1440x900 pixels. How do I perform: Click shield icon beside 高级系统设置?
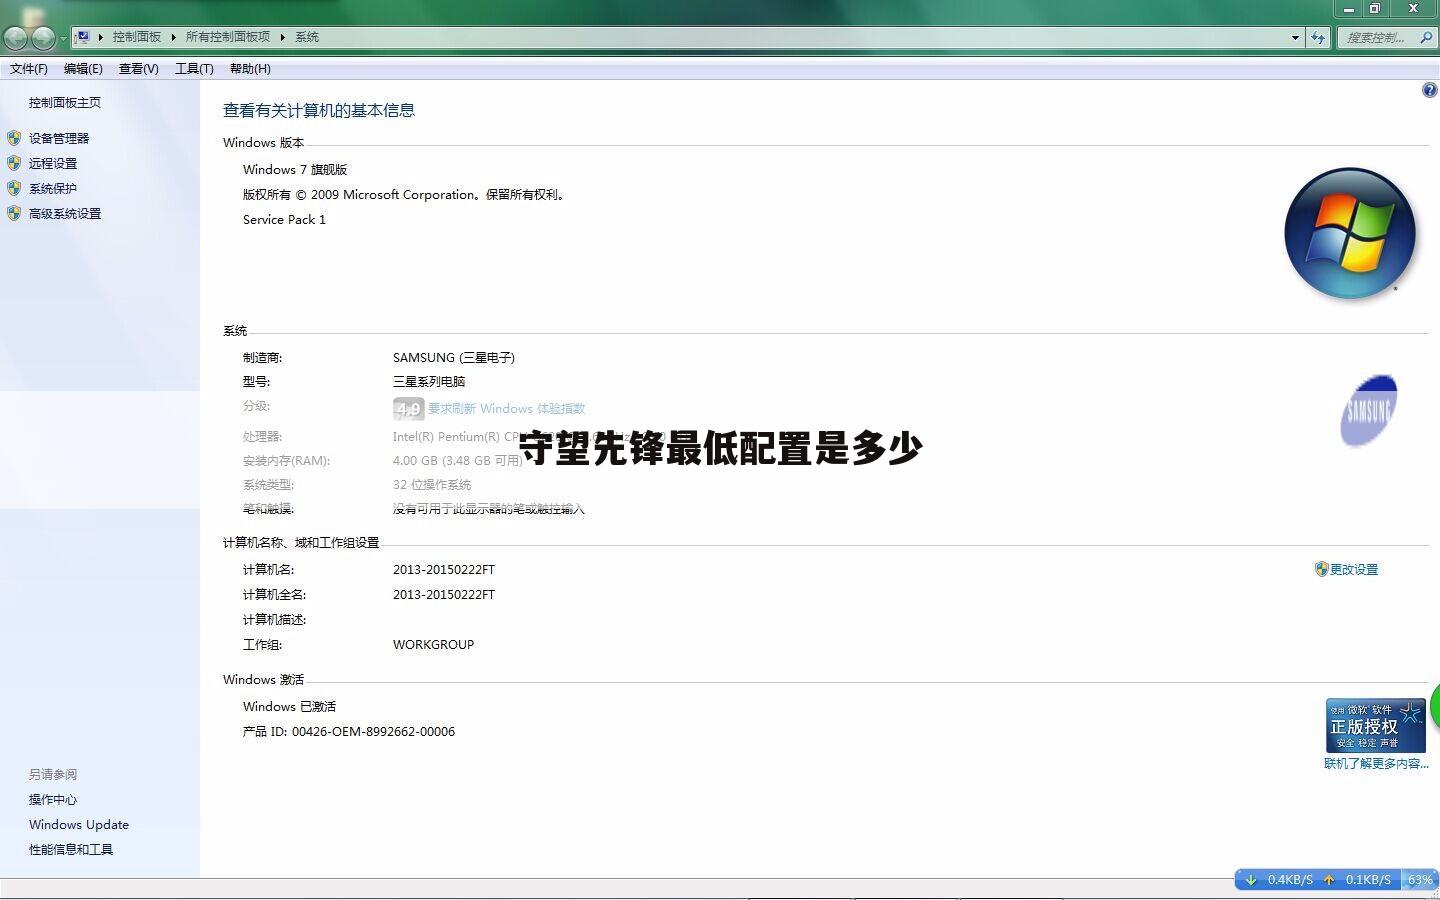pos(14,213)
